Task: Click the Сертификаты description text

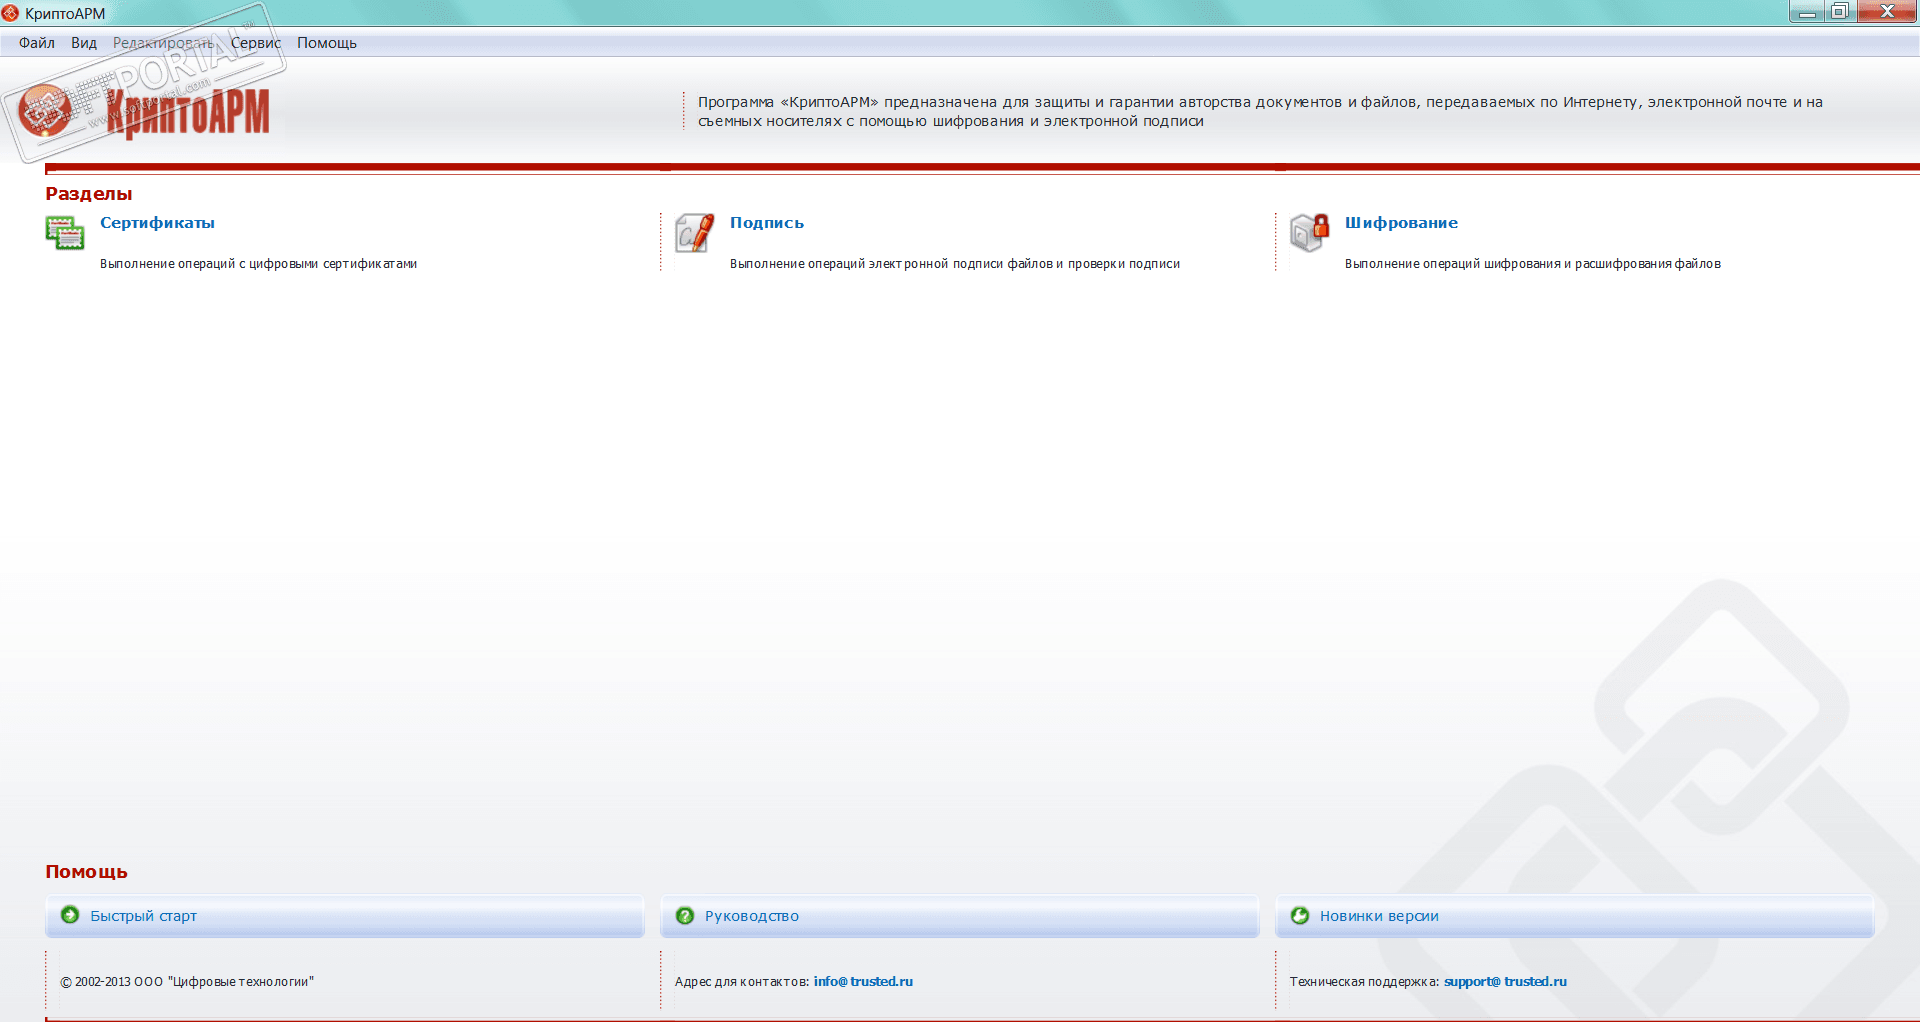Action: pos(258,264)
